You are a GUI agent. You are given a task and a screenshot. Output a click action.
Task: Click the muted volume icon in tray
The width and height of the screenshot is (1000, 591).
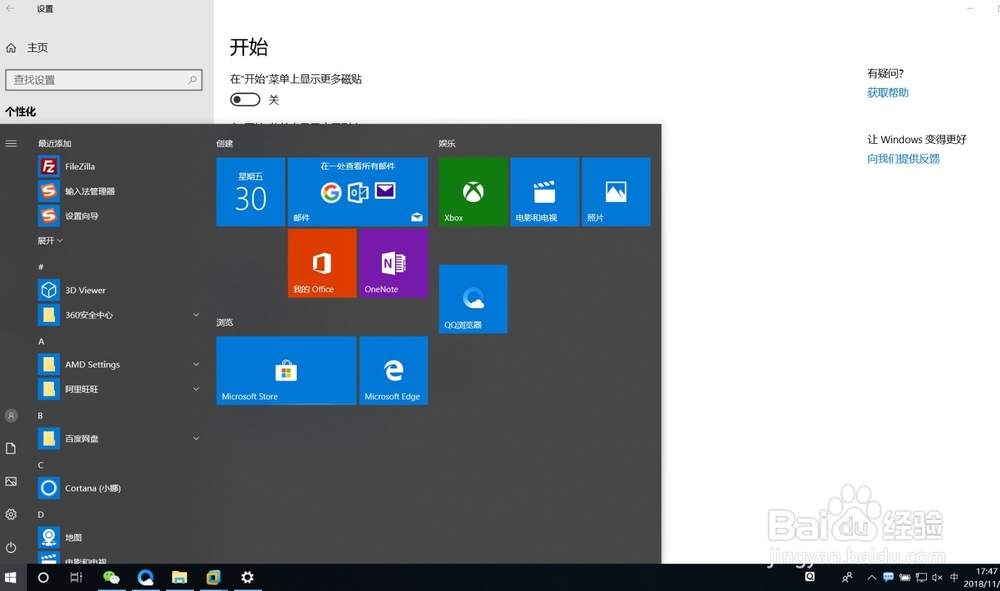938,578
